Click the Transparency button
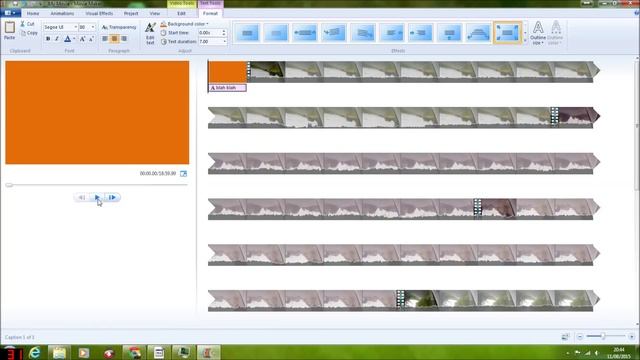Screen dimensions: 640x360 coord(119,27)
